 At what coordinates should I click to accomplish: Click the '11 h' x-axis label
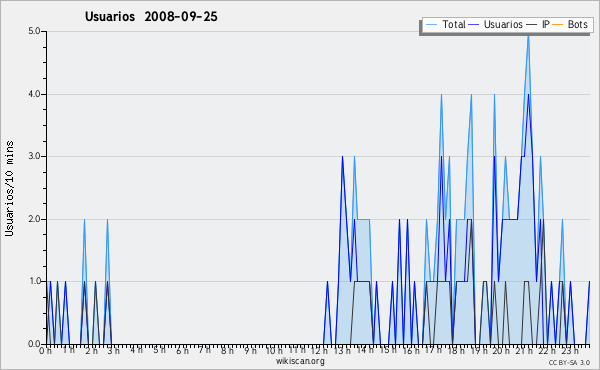[x=297, y=350]
